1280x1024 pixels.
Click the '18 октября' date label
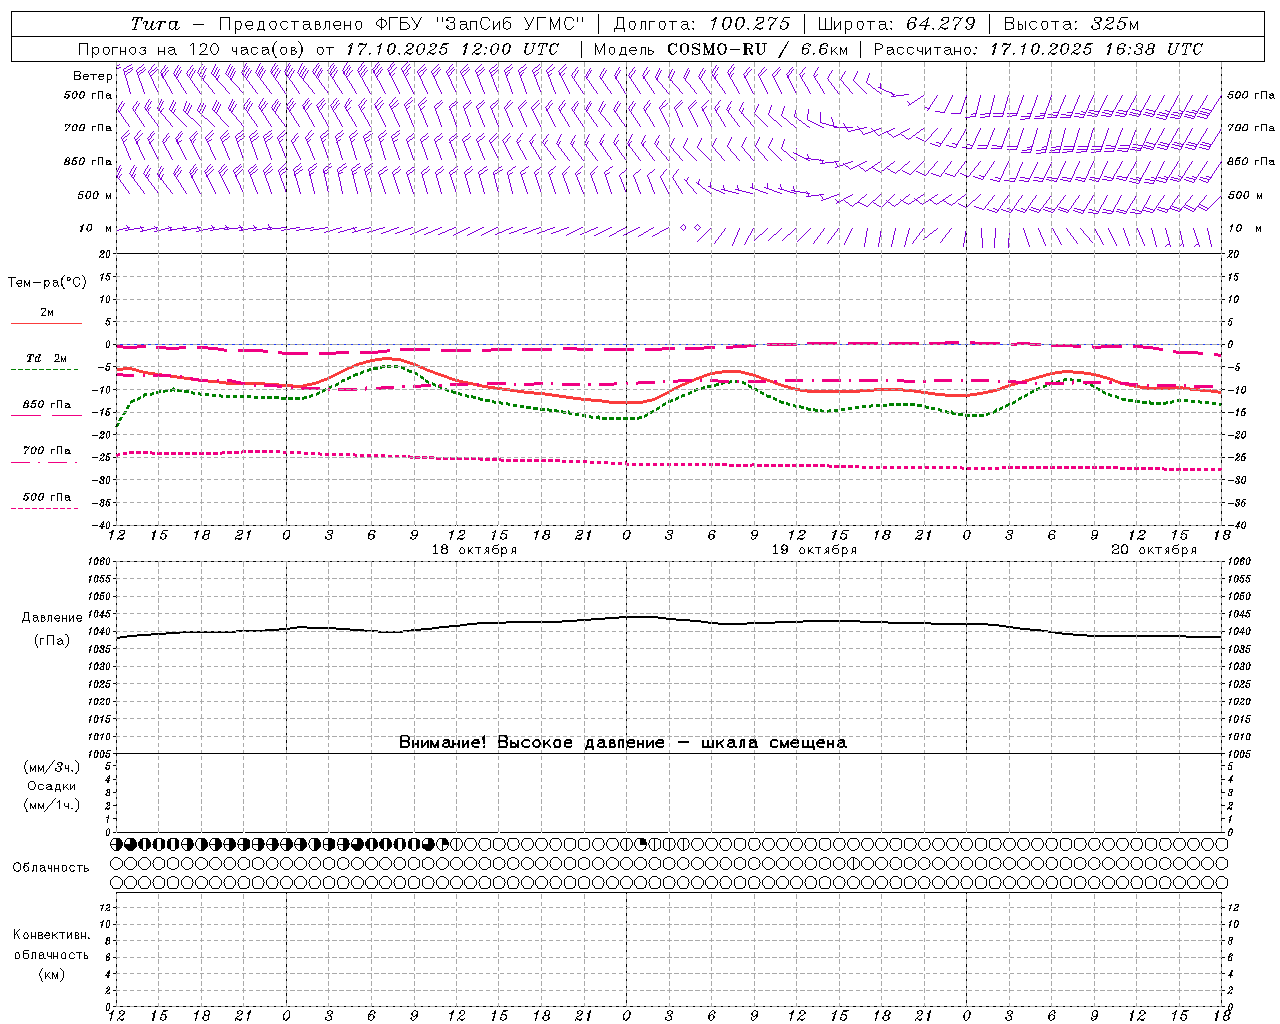coord(474,550)
